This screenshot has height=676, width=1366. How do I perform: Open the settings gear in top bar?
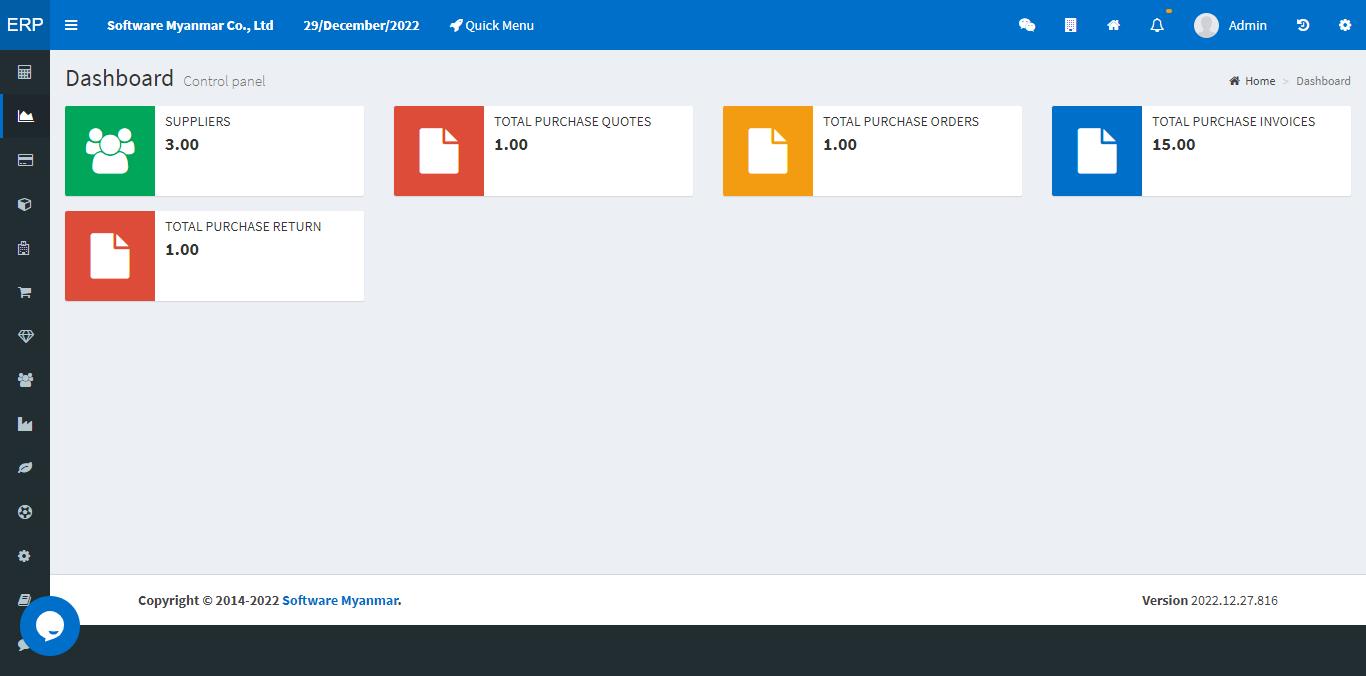coord(1344,25)
